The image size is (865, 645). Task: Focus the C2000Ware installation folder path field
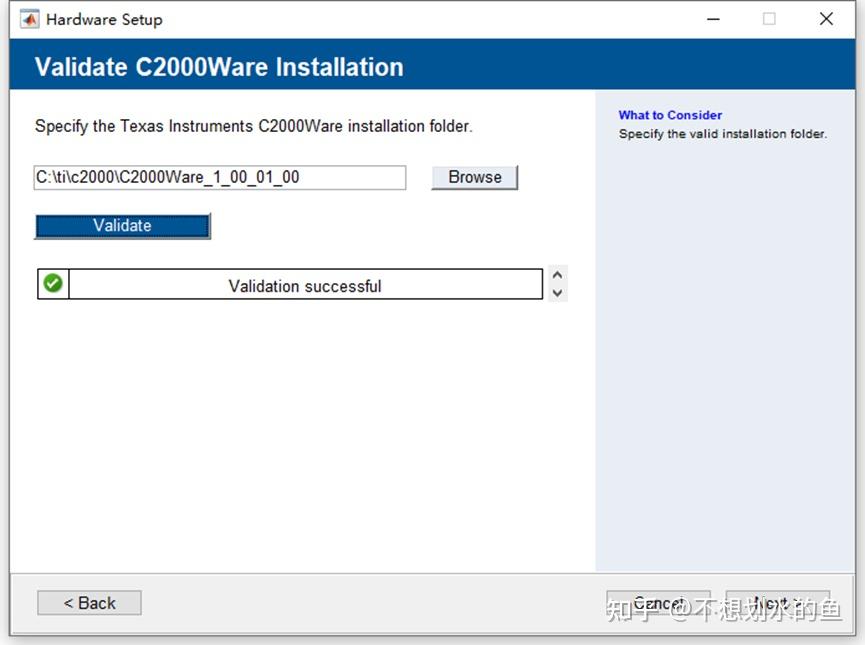click(x=220, y=177)
